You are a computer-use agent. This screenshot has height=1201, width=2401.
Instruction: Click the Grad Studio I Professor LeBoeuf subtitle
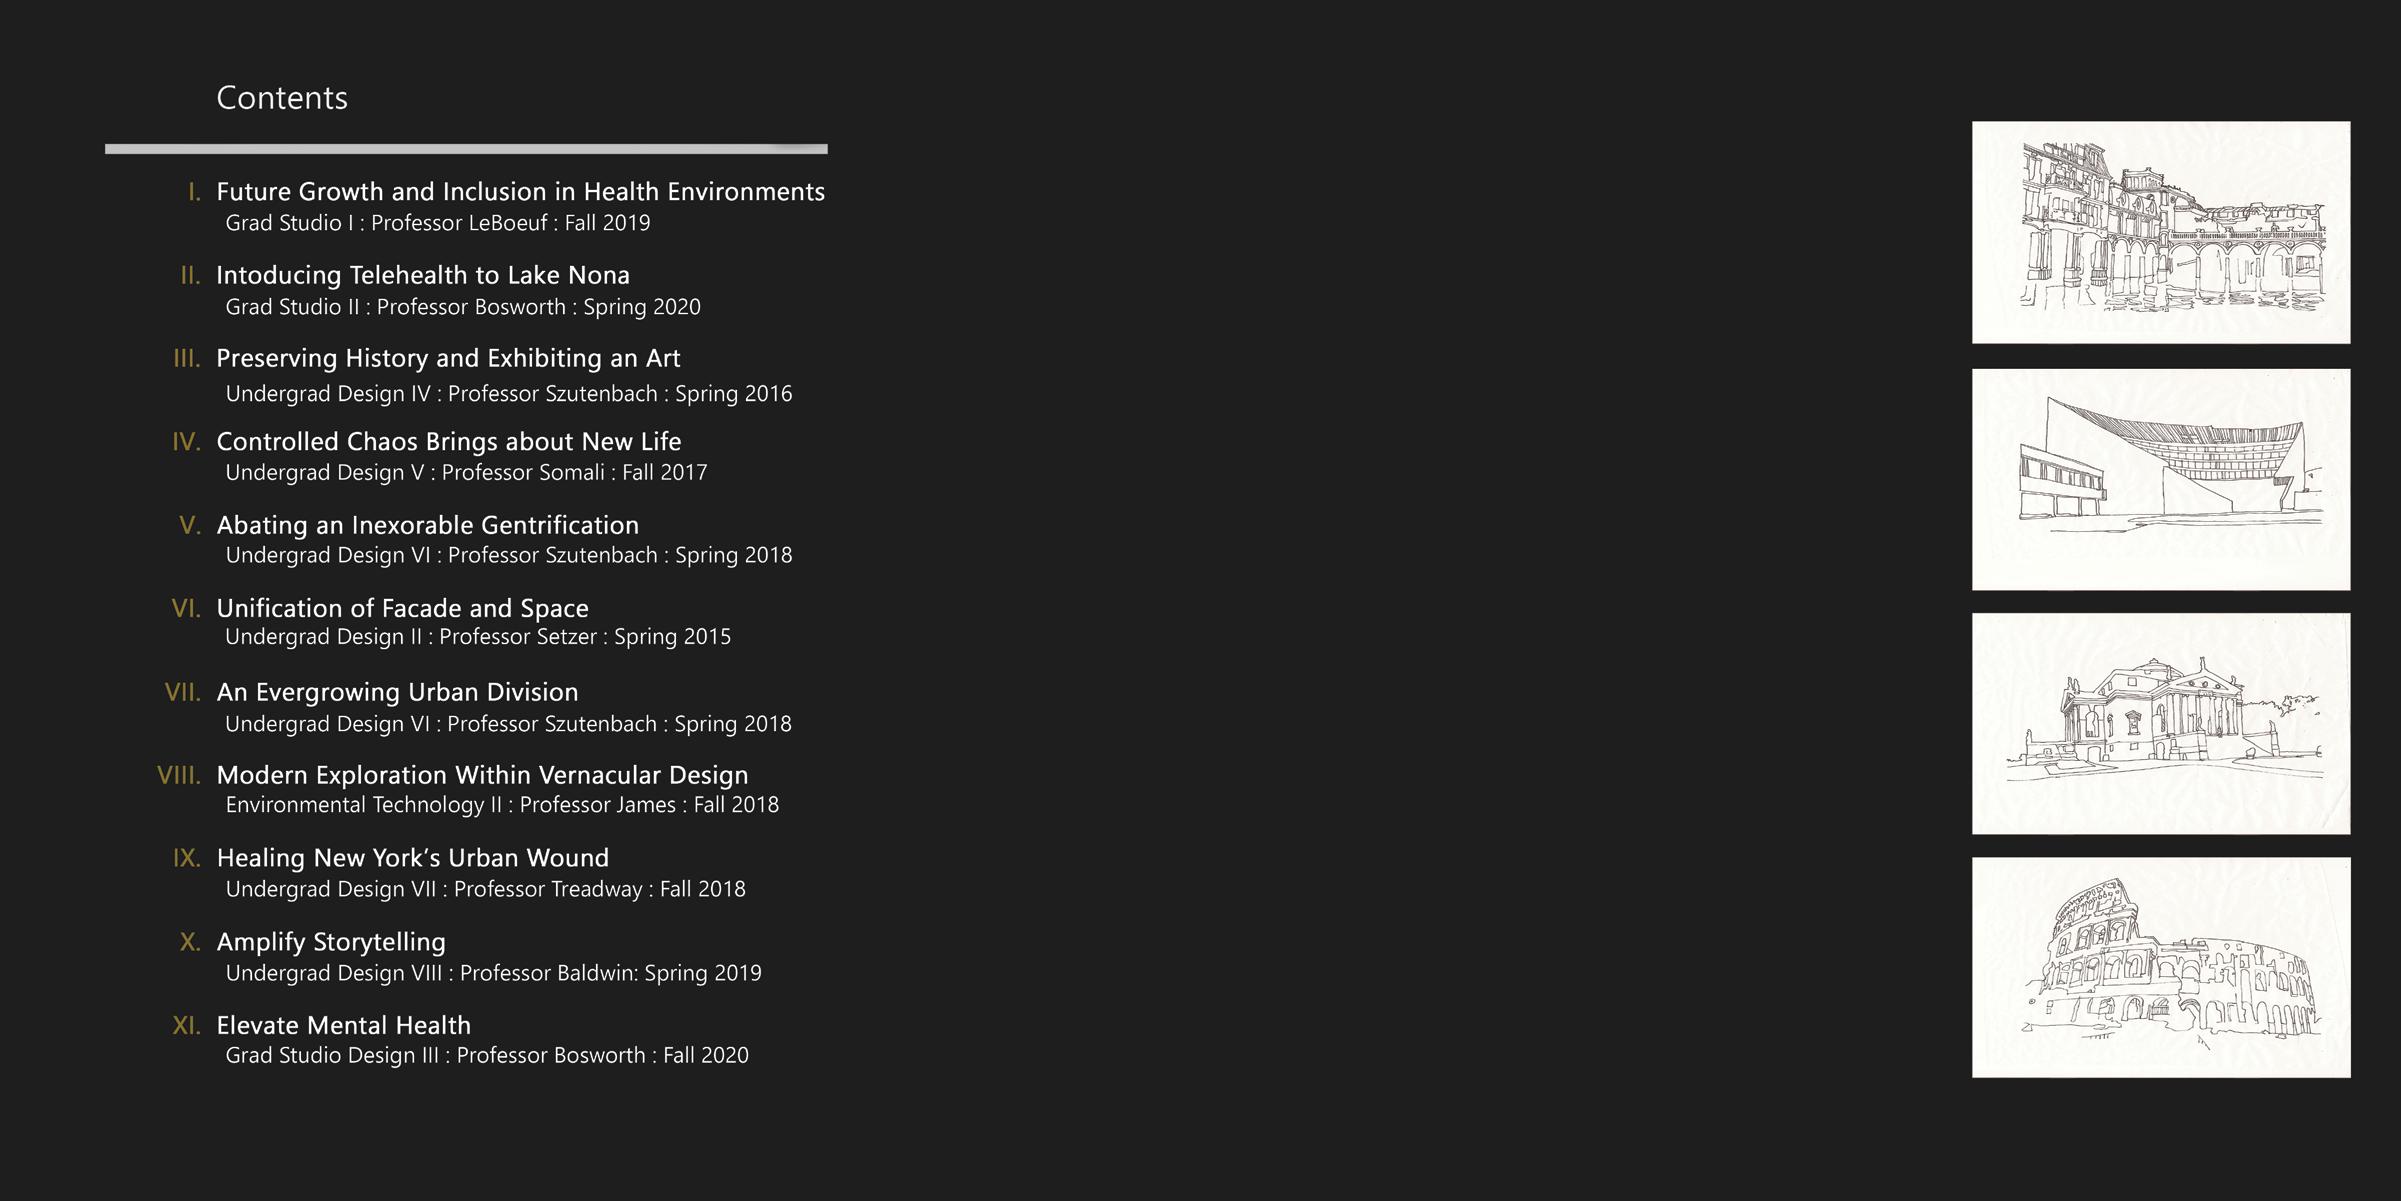click(x=438, y=223)
